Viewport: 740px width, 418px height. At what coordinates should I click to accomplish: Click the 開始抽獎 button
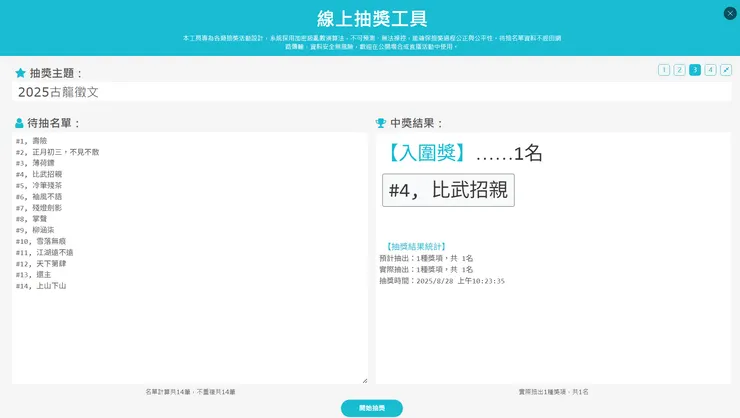pyautogui.click(x=372, y=408)
